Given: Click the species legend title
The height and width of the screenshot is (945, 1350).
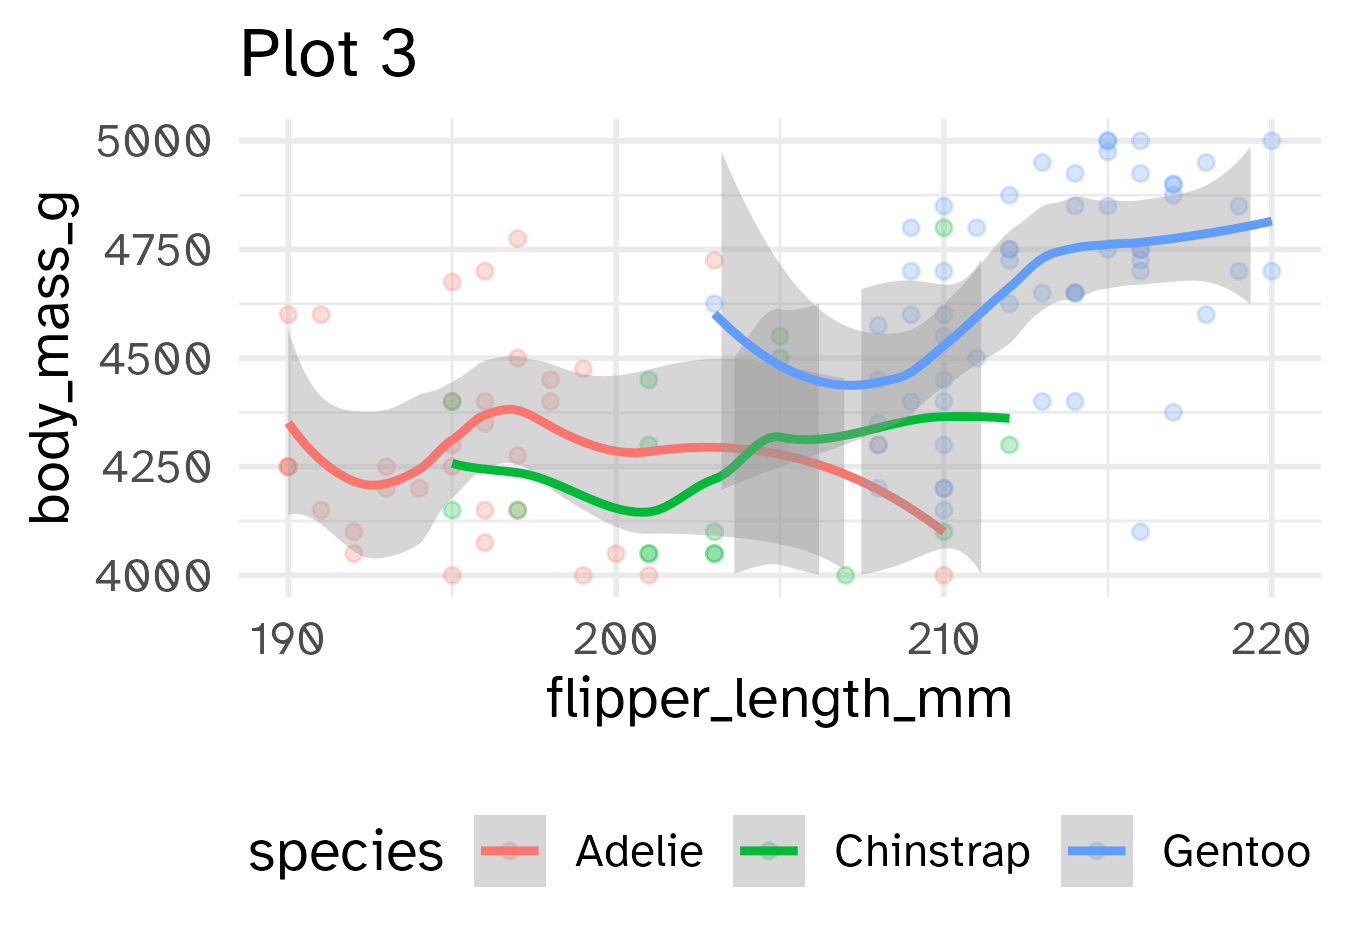Looking at the screenshot, I should coord(345,853).
